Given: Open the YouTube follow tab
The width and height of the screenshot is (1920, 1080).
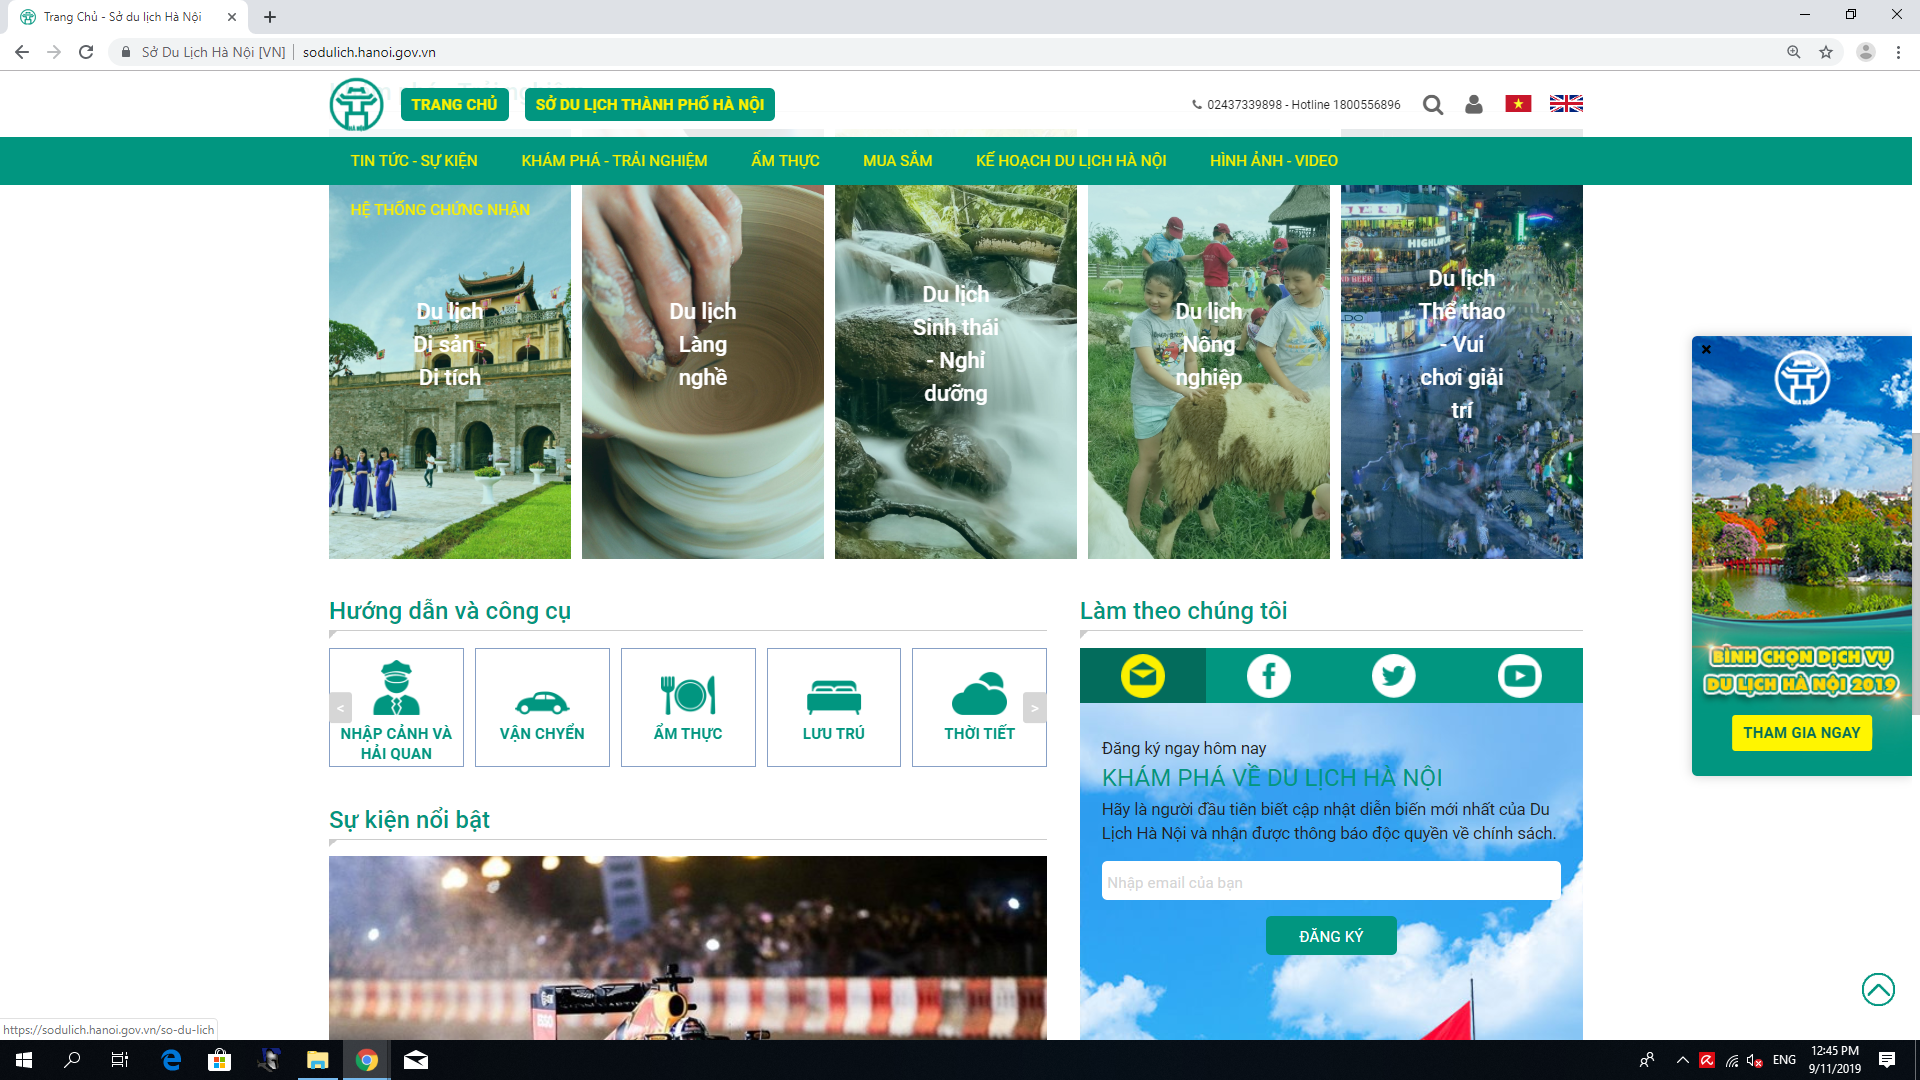Looking at the screenshot, I should [x=1519, y=676].
